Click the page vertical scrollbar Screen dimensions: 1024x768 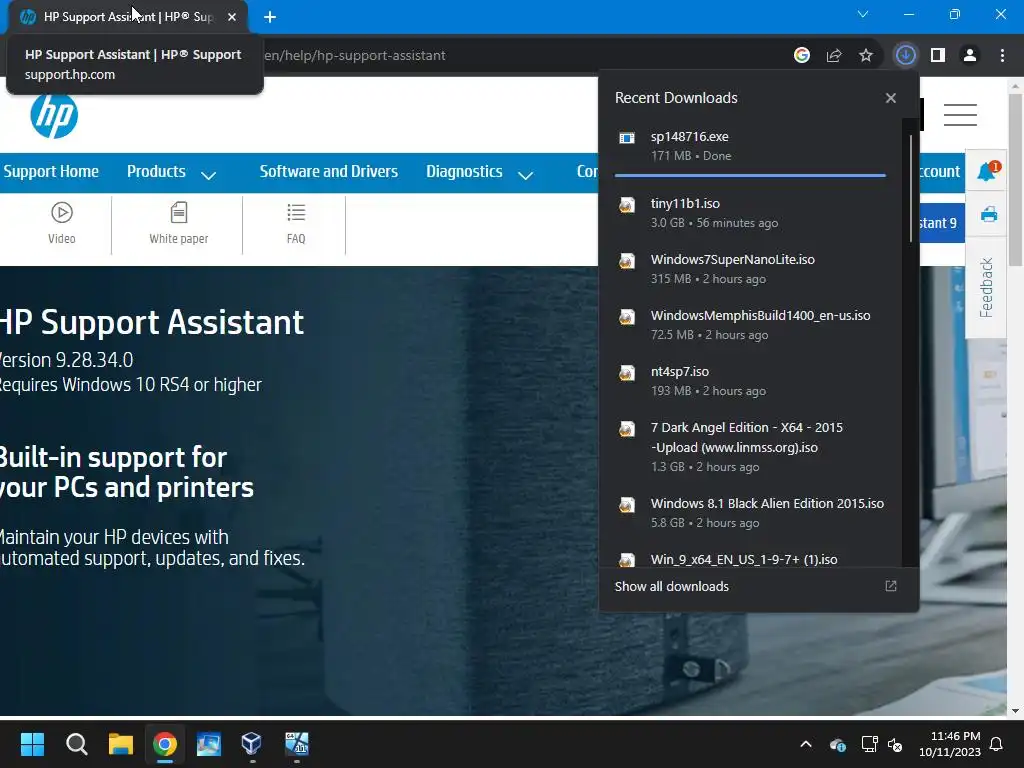pyautogui.click(x=1015, y=179)
